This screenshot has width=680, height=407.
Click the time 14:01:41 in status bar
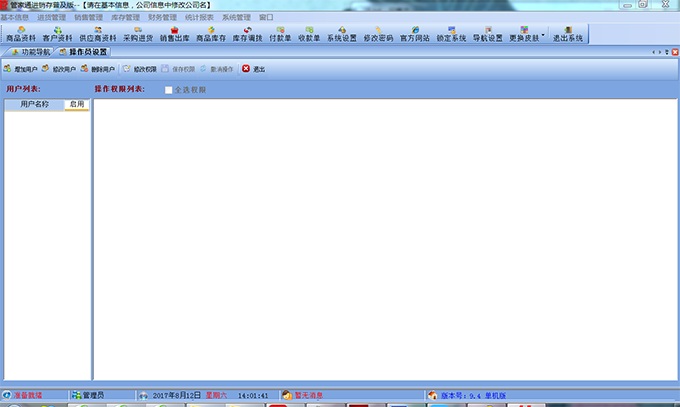point(253,396)
